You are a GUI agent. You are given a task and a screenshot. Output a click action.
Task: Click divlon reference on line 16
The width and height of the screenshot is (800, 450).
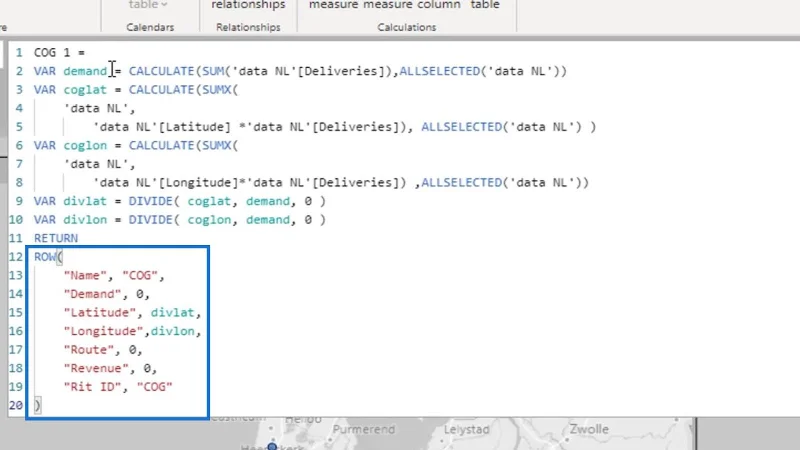[x=172, y=331]
